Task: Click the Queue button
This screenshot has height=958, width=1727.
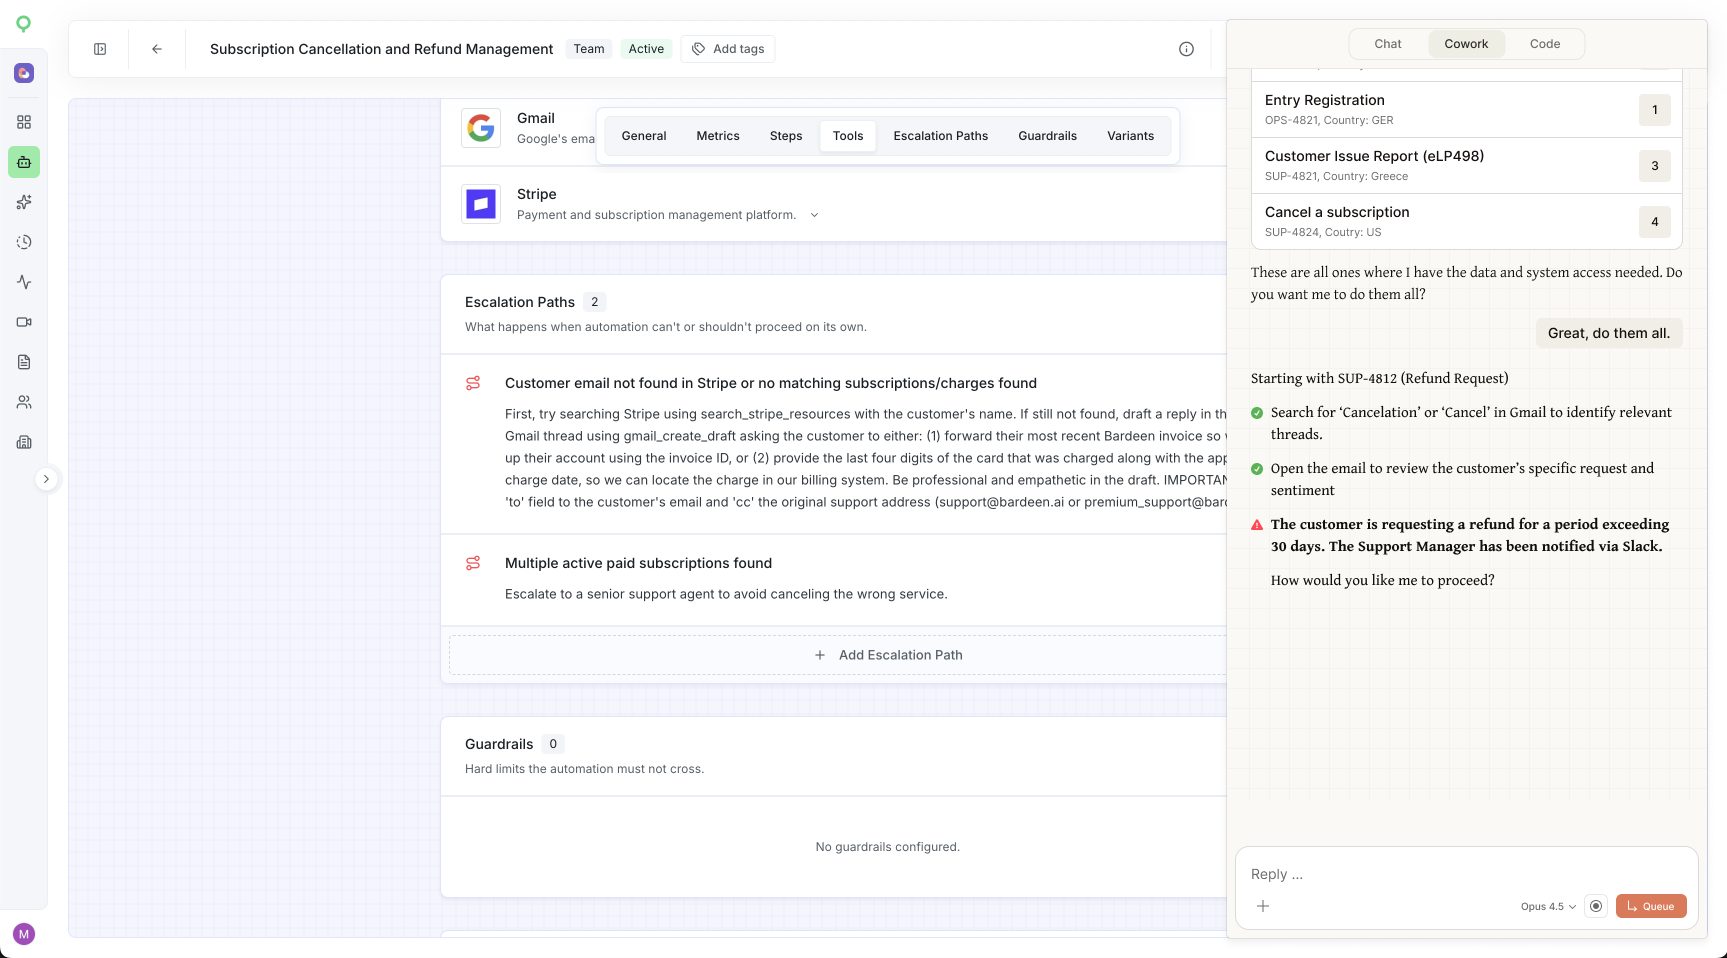Action: tap(1651, 906)
